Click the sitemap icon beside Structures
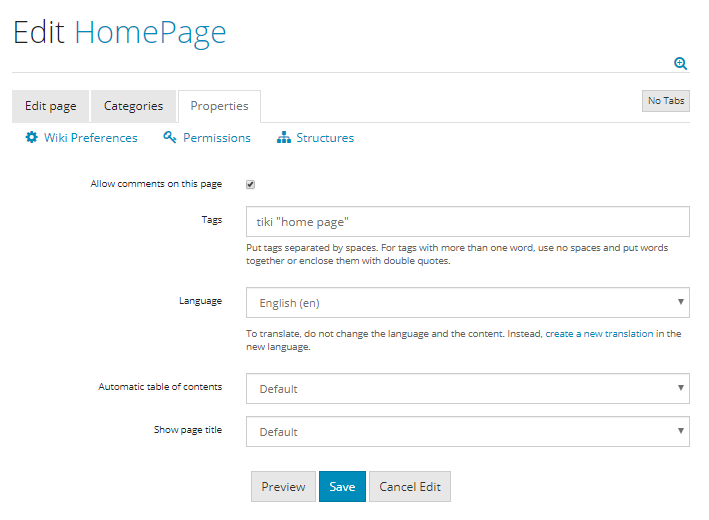This screenshot has height=520, width=709. coord(284,138)
